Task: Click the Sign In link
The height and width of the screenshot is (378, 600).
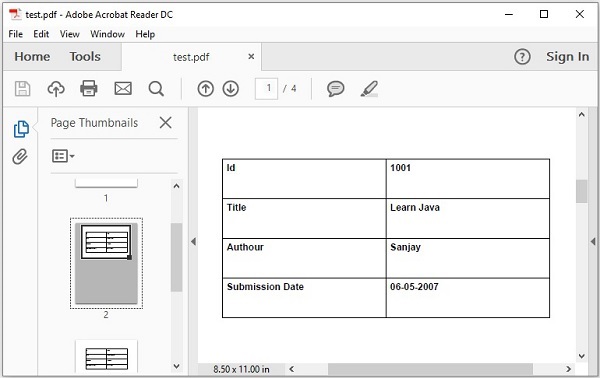Action: tap(567, 57)
